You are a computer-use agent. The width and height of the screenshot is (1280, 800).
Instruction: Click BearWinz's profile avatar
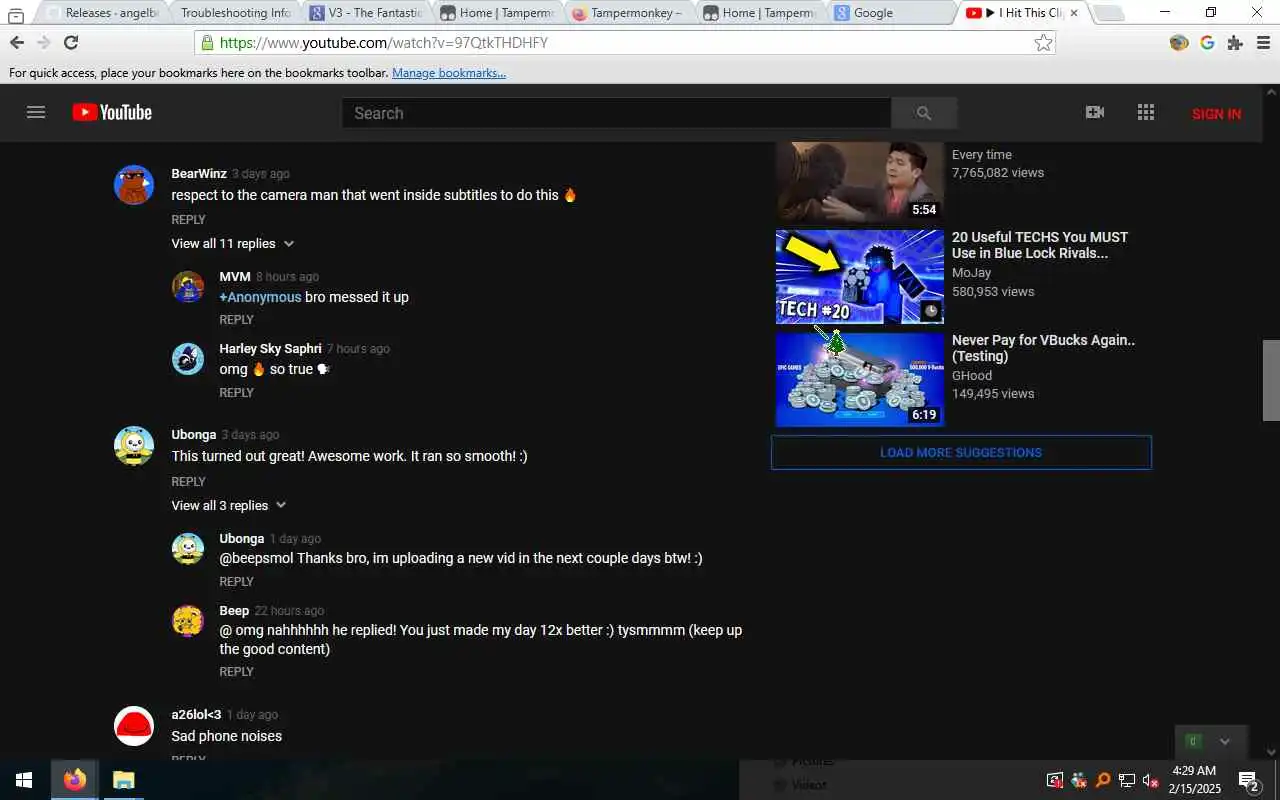134,185
